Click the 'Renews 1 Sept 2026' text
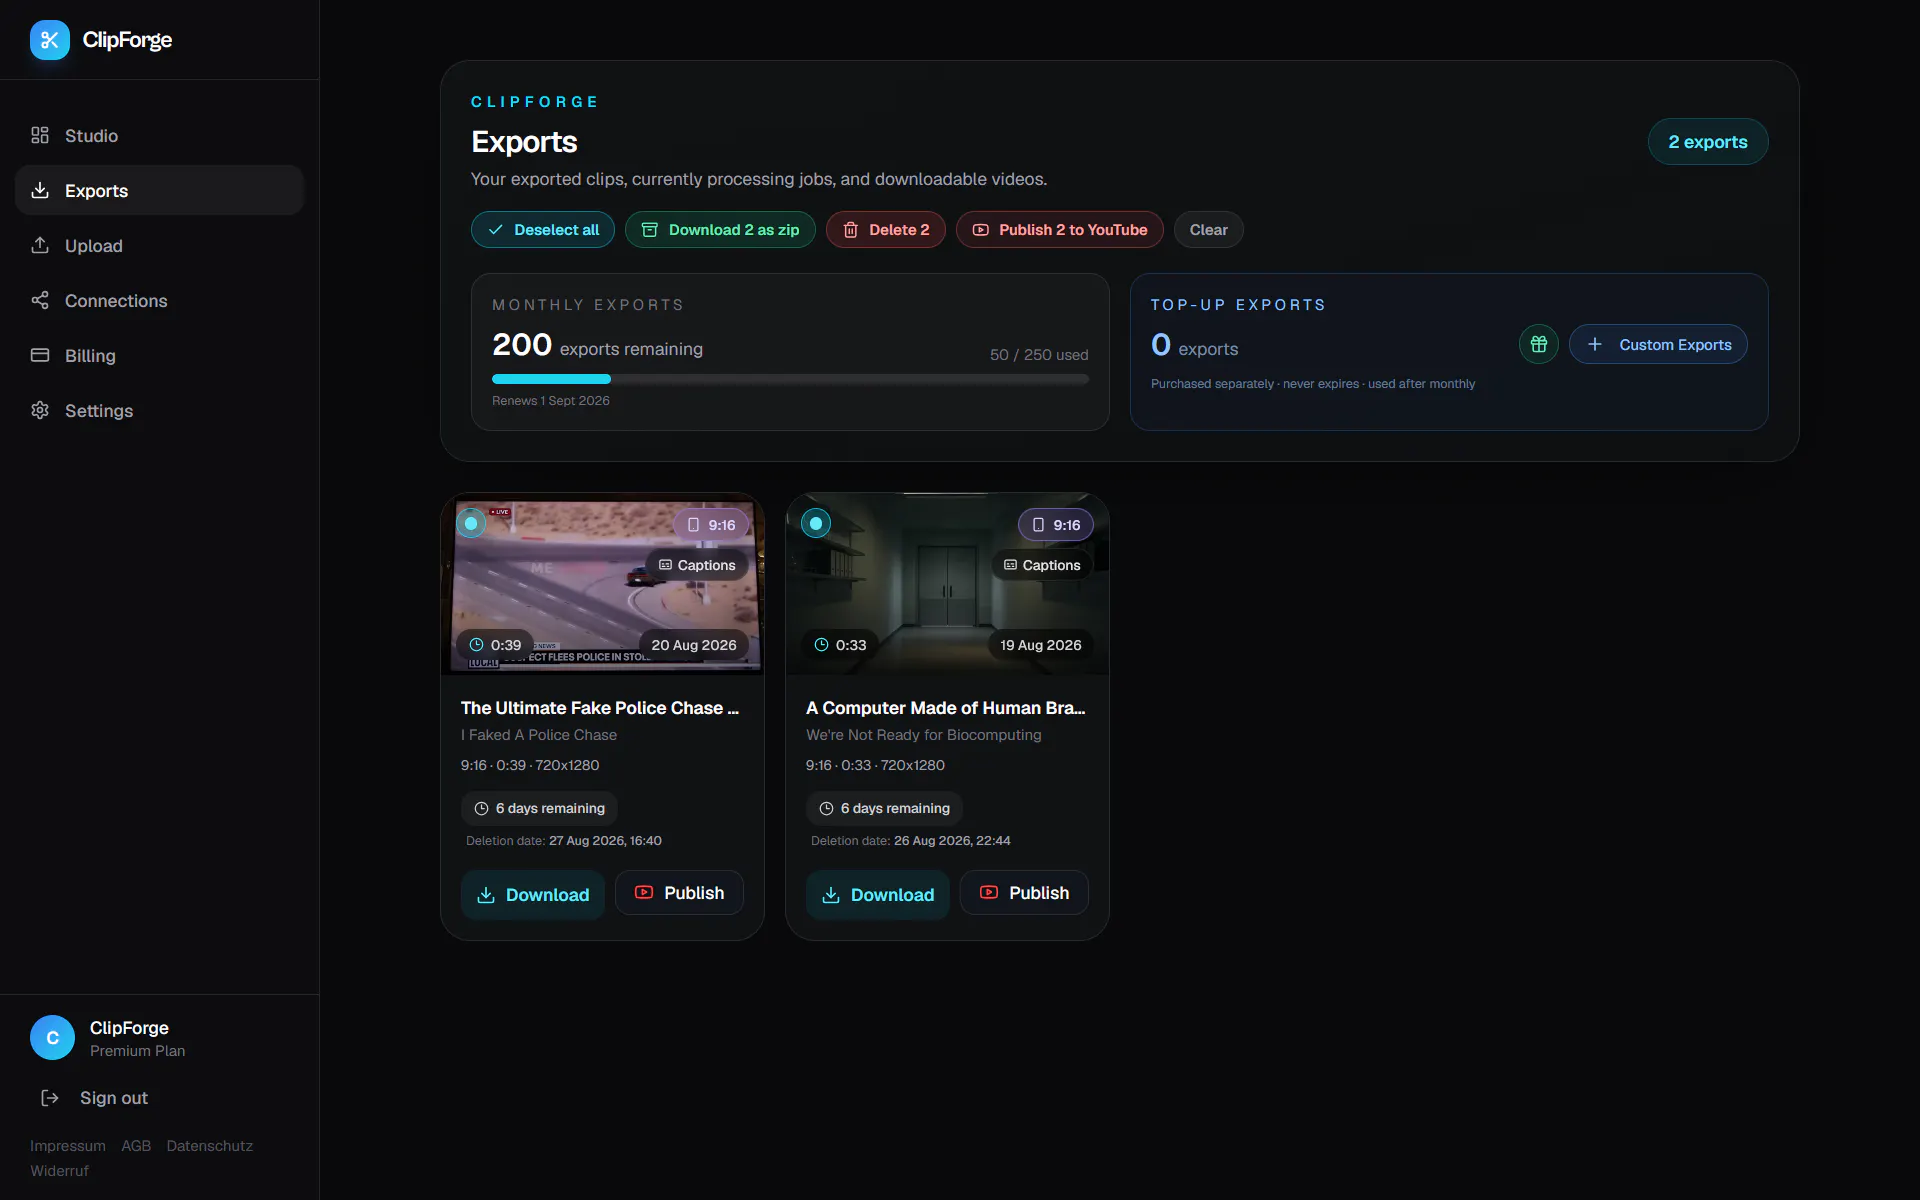The height and width of the screenshot is (1200, 1920). [551, 401]
